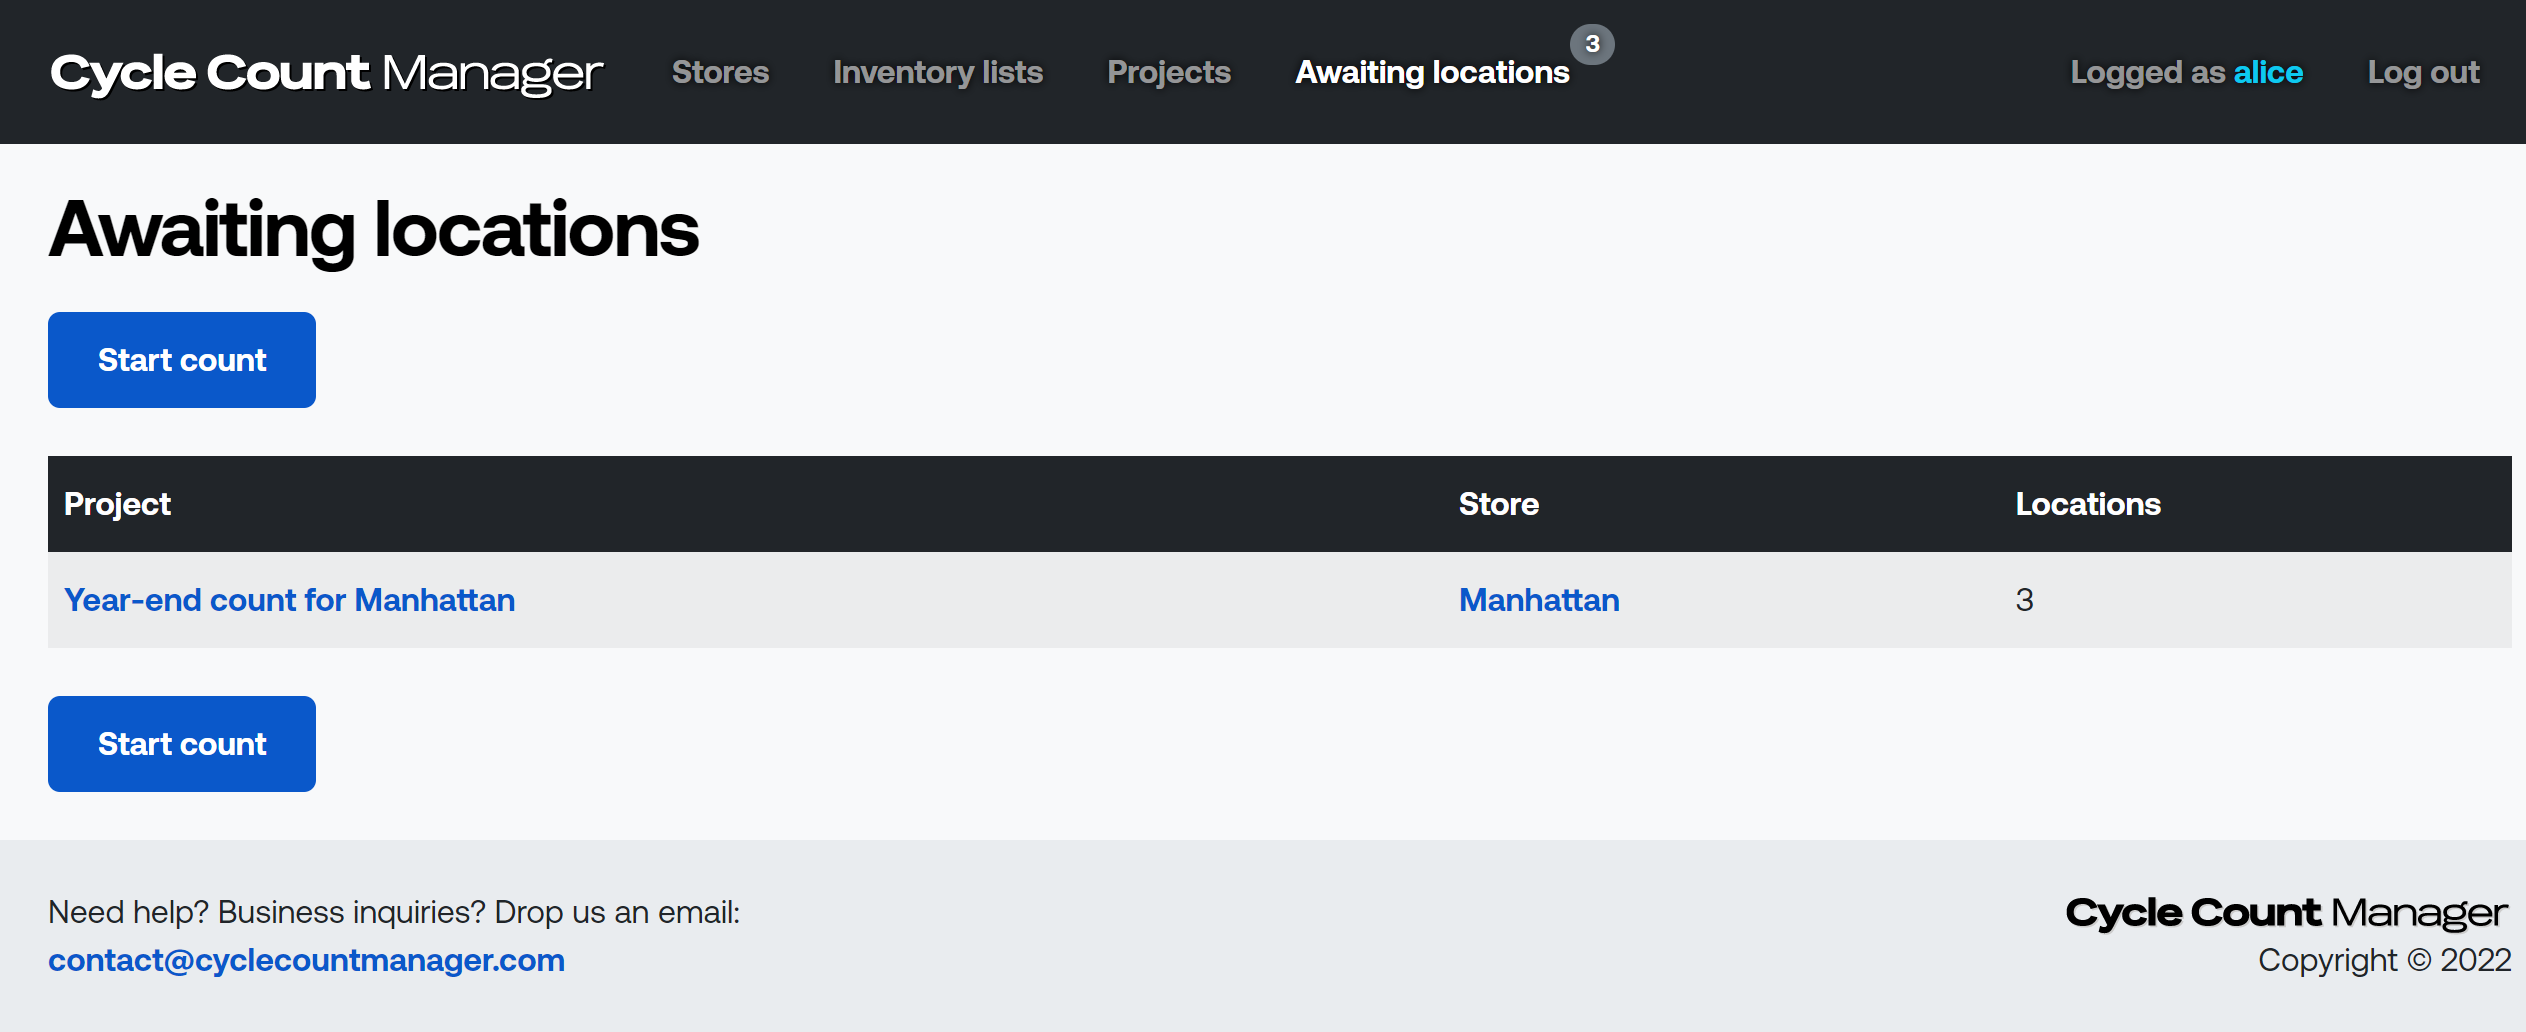Viewport: 2526px width, 1032px height.
Task: Select the Awaiting locations nav item
Action: pyautogui.click(x=1432, y=72)
